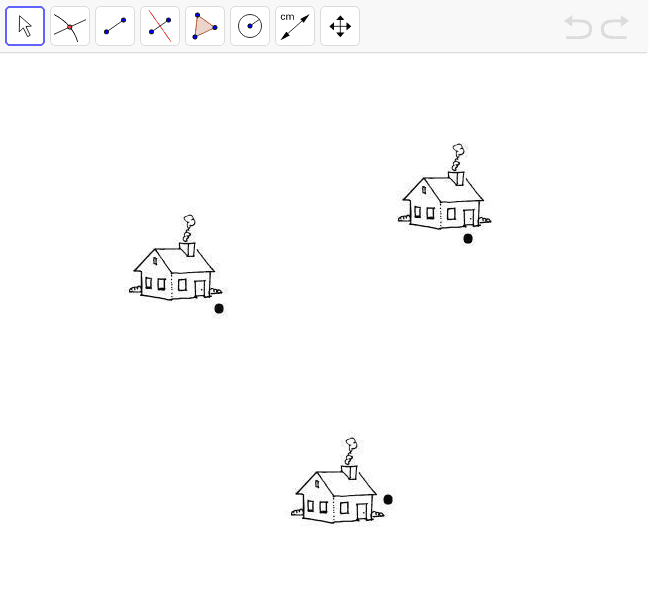Screen dimensions: 649x603
Task: Select the bottom house image
Action: pos(337,480)
